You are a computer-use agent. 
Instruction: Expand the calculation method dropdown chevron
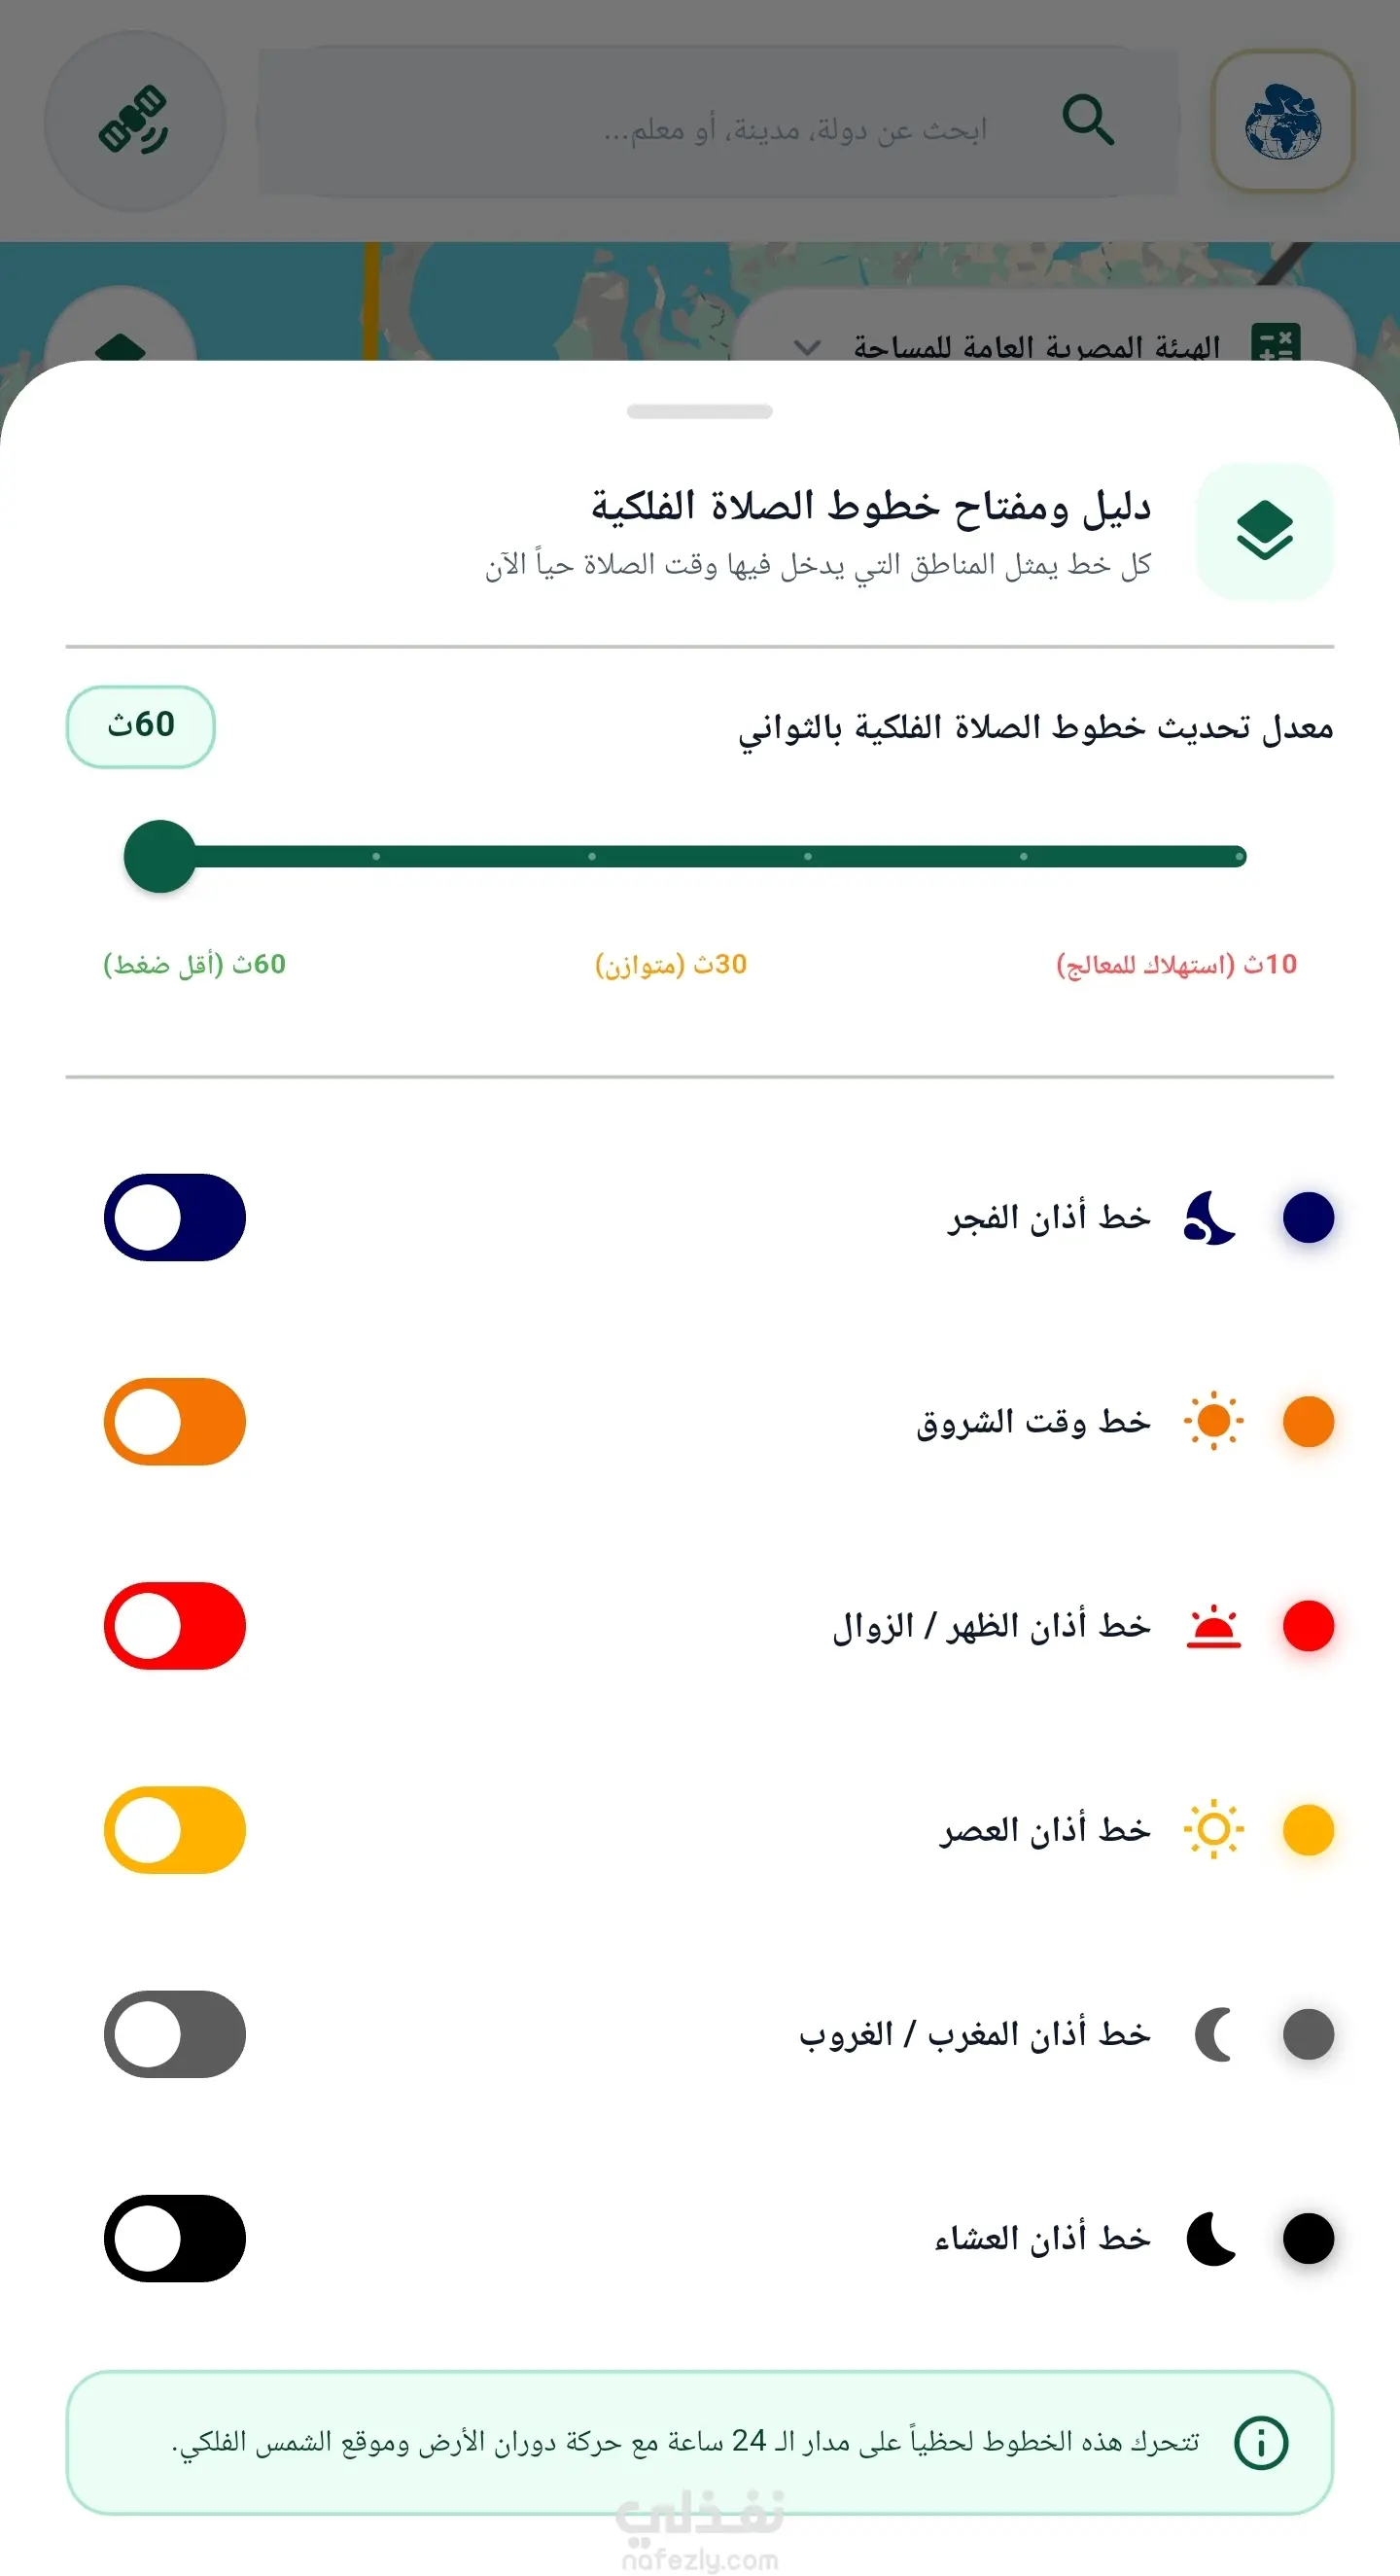coord(807,347)
